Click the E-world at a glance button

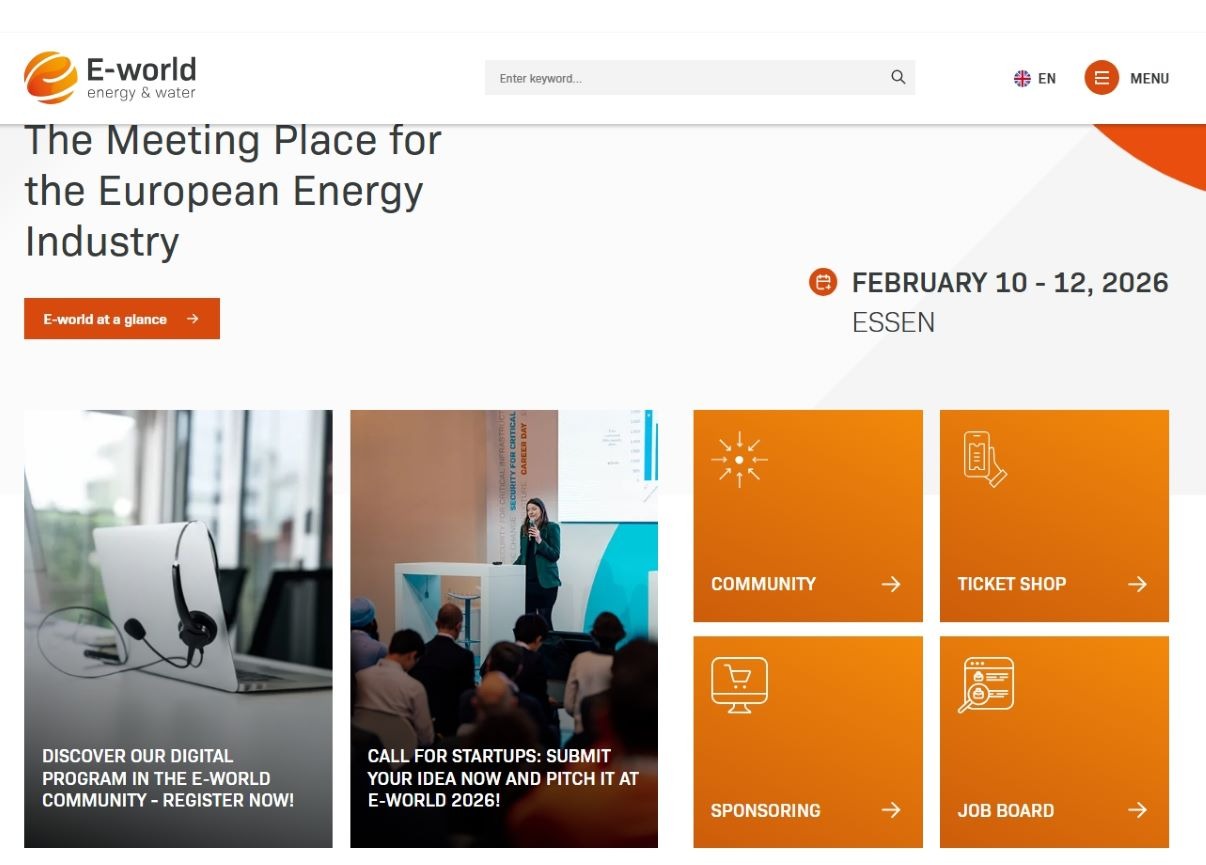[x=121, y=318]
